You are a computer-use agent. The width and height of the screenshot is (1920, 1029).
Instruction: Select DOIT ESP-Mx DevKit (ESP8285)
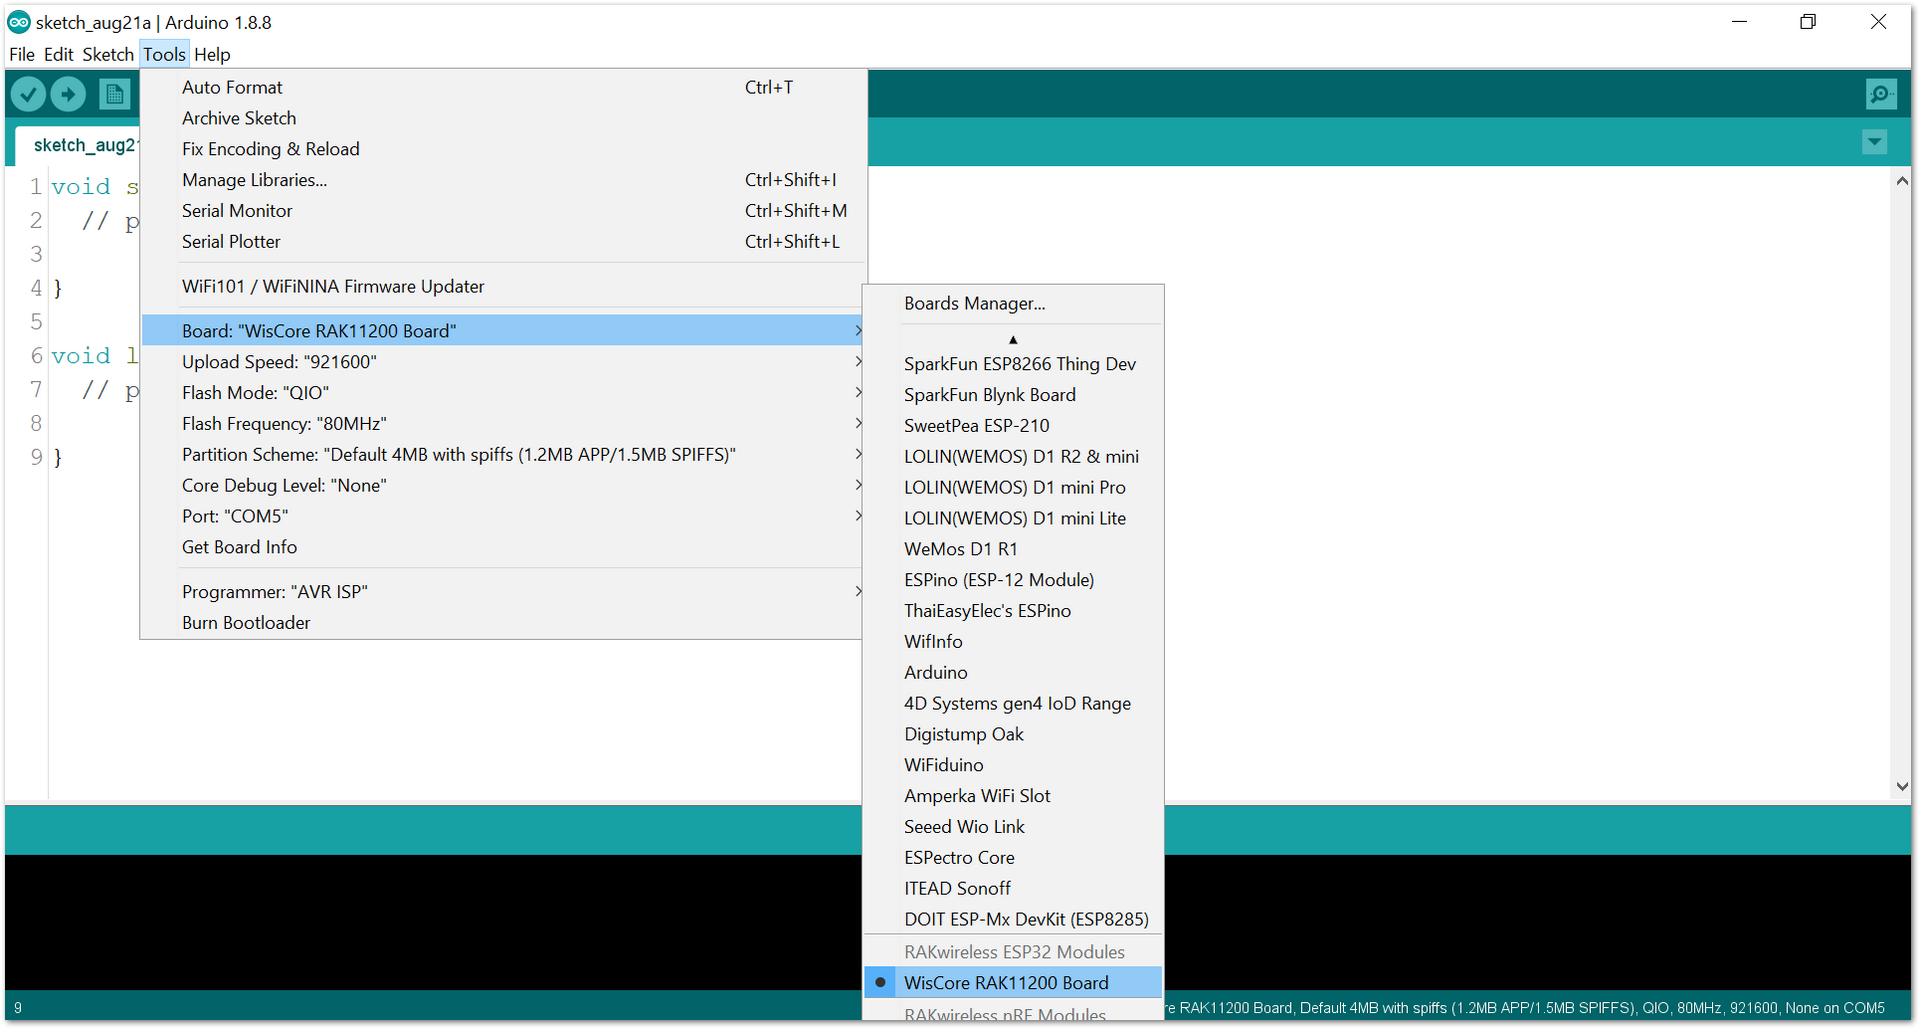[x=1013, y=921]
